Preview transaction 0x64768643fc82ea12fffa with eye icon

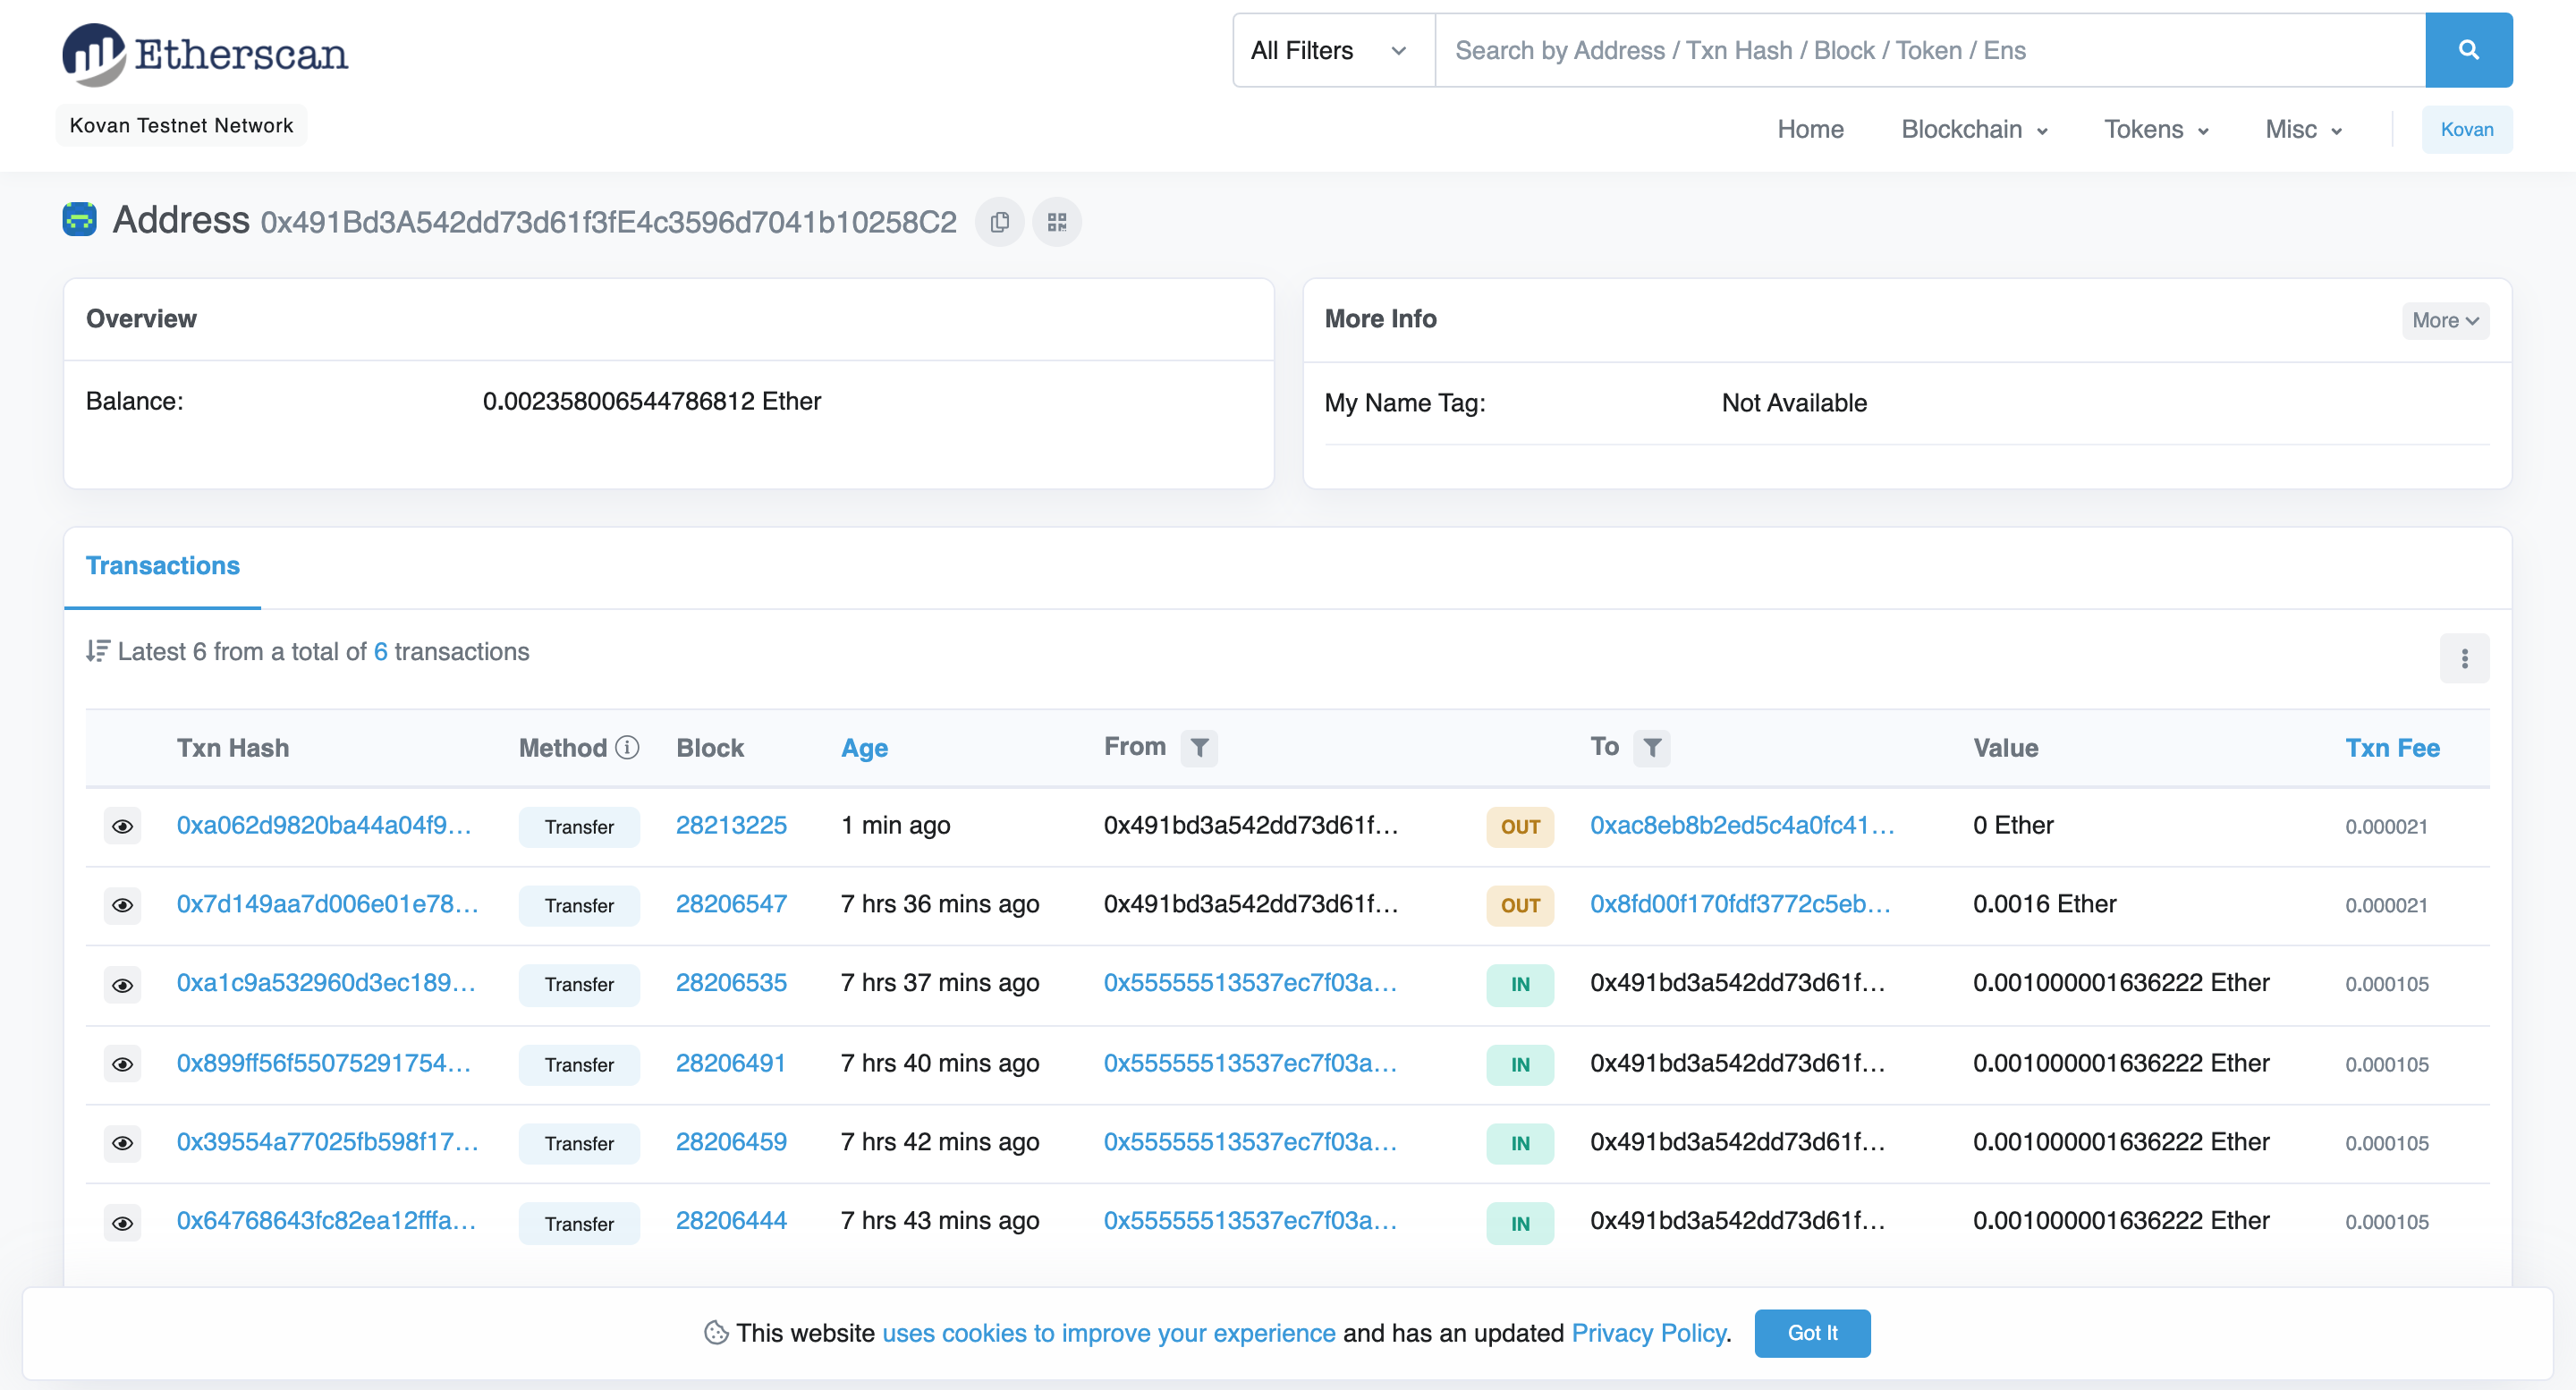pos(122,1223)
